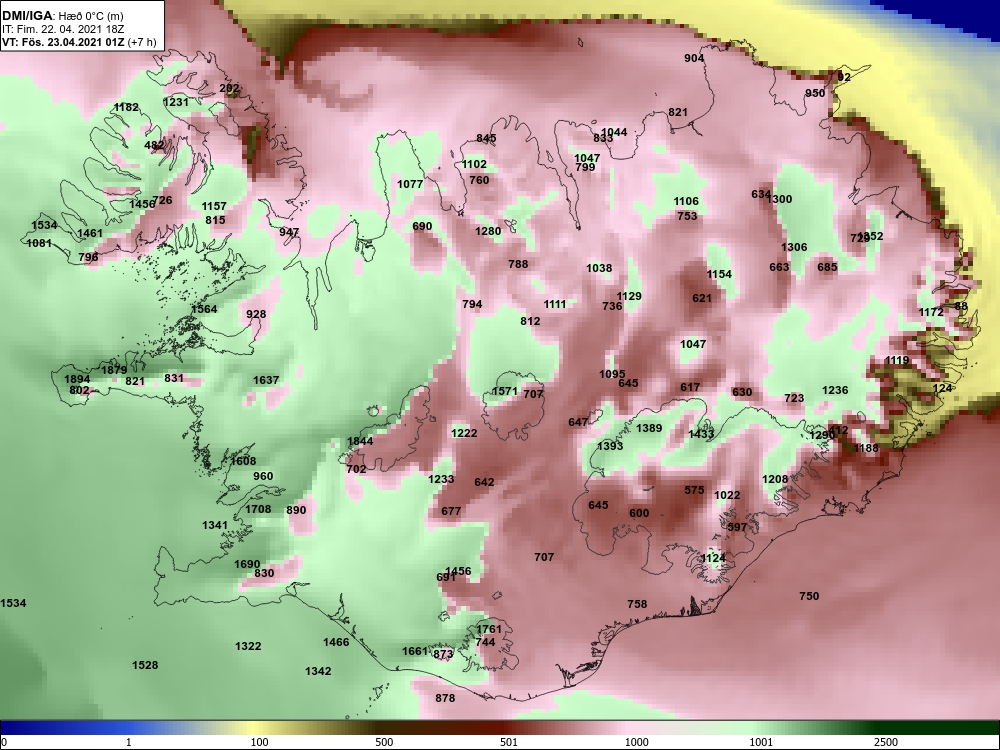
Task: Select the 1564 value
Action: coord(204,309)
